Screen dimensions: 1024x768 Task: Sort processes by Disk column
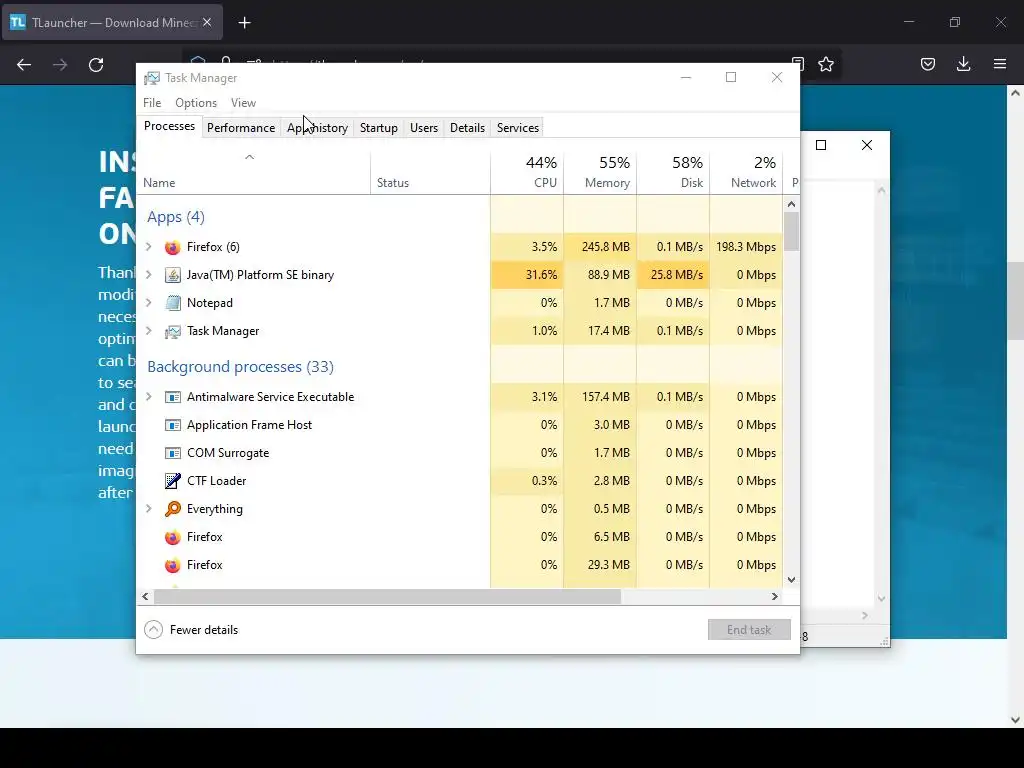[x=673, y=173]
